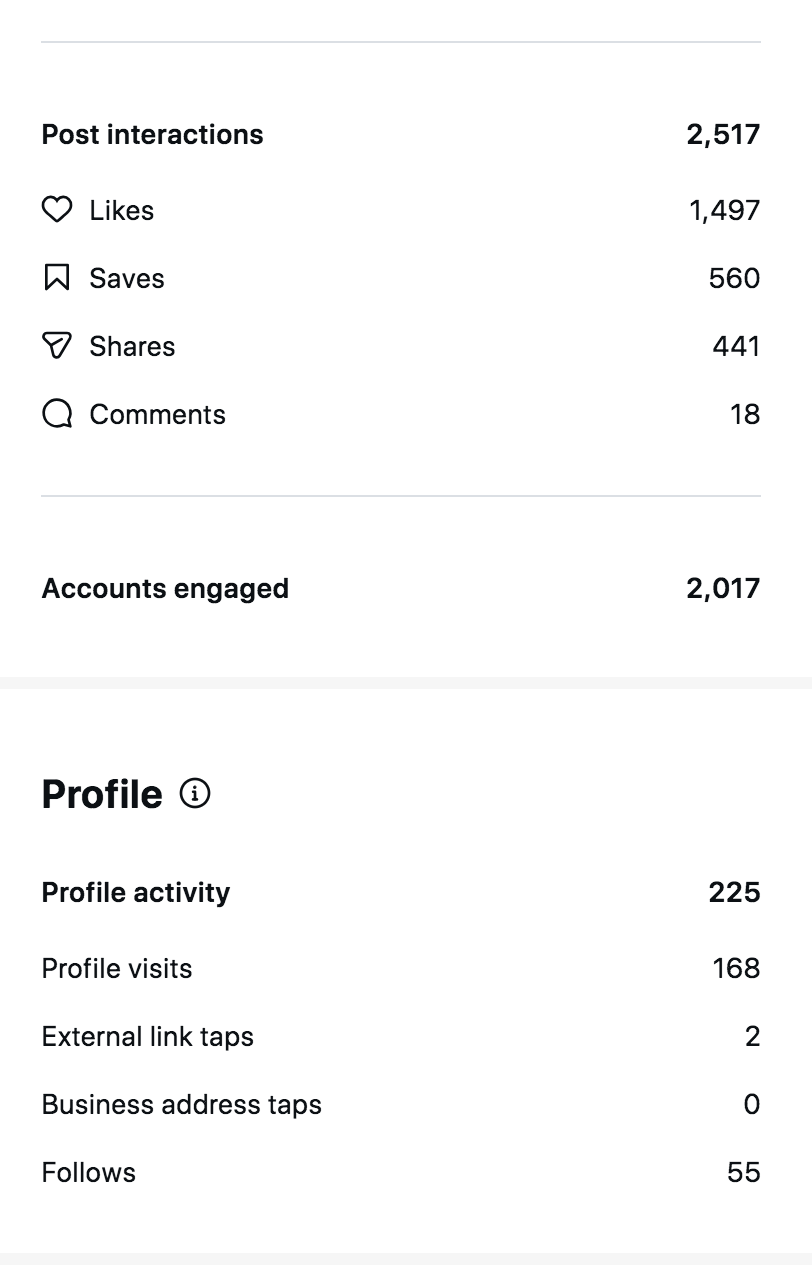Open the Profile info circle icon
The height and width of the screenshot is (1284, 812).
tap(195, 794)
